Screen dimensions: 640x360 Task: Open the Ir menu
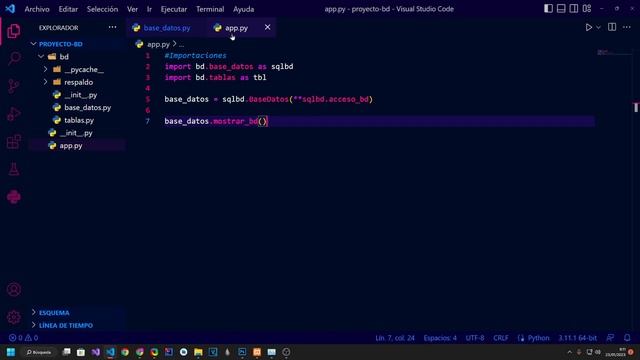[149, 9]
